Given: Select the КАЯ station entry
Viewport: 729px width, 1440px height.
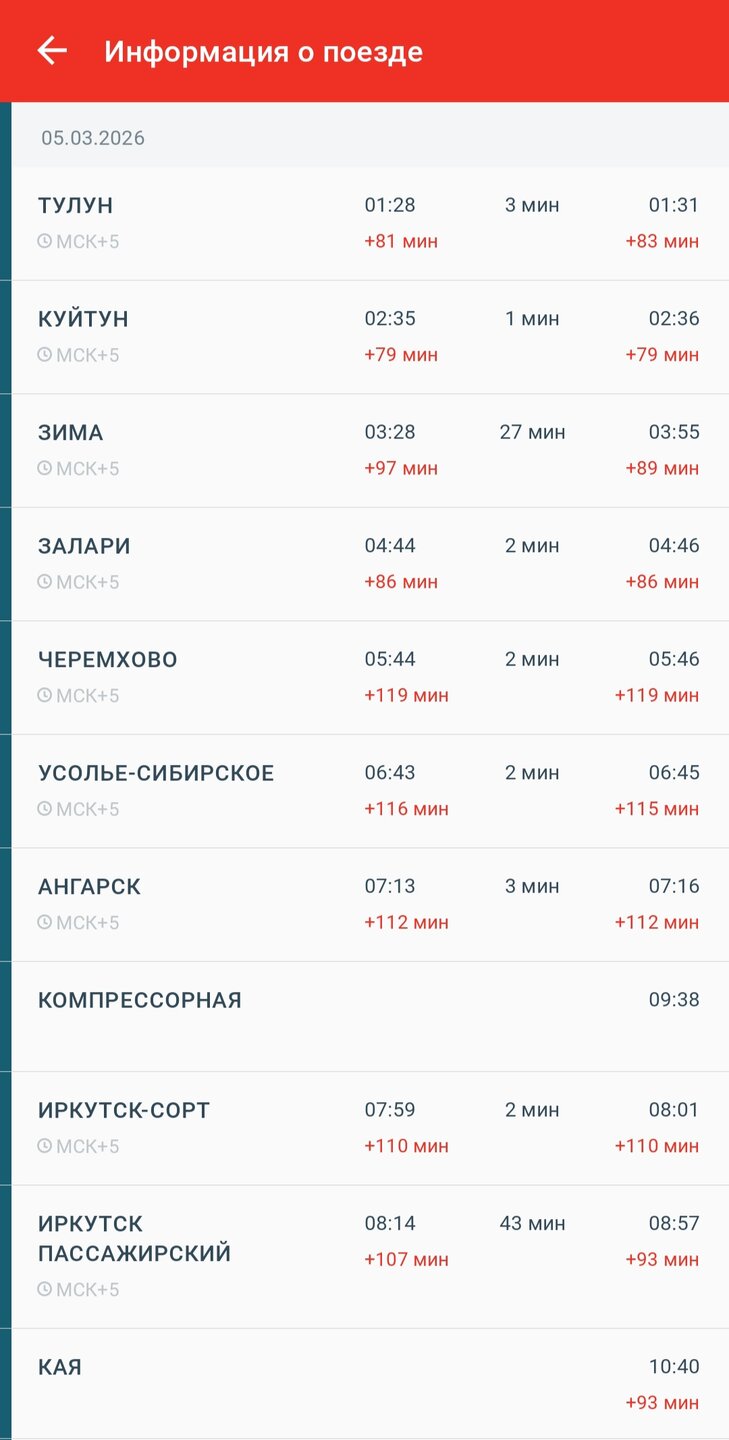Looking at the screenshot, I should [60, 1368].
